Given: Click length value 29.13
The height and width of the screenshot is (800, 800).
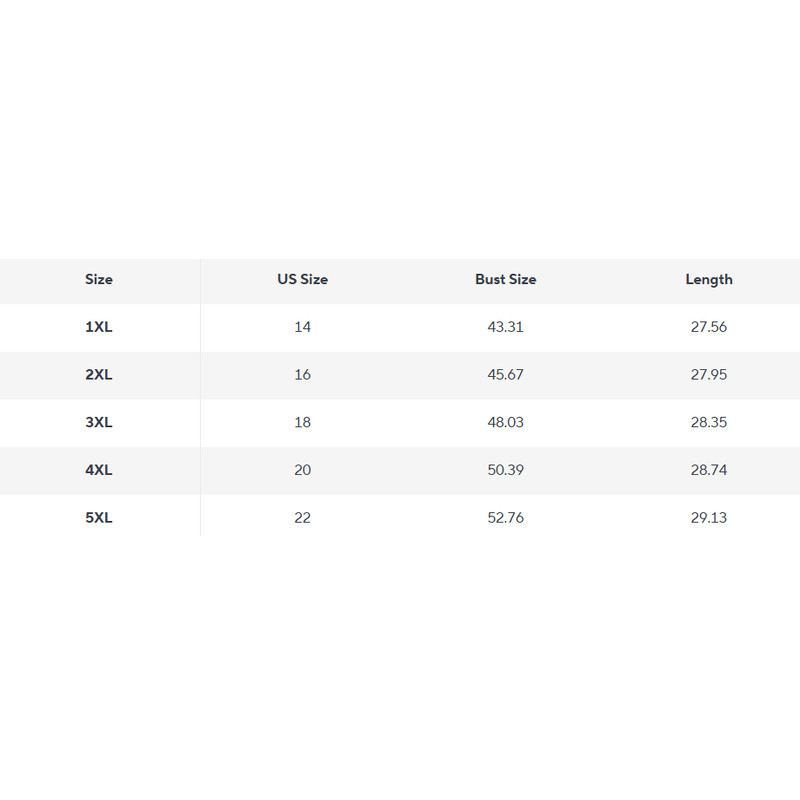Looking at the screenshot, I should pos(708,518).
